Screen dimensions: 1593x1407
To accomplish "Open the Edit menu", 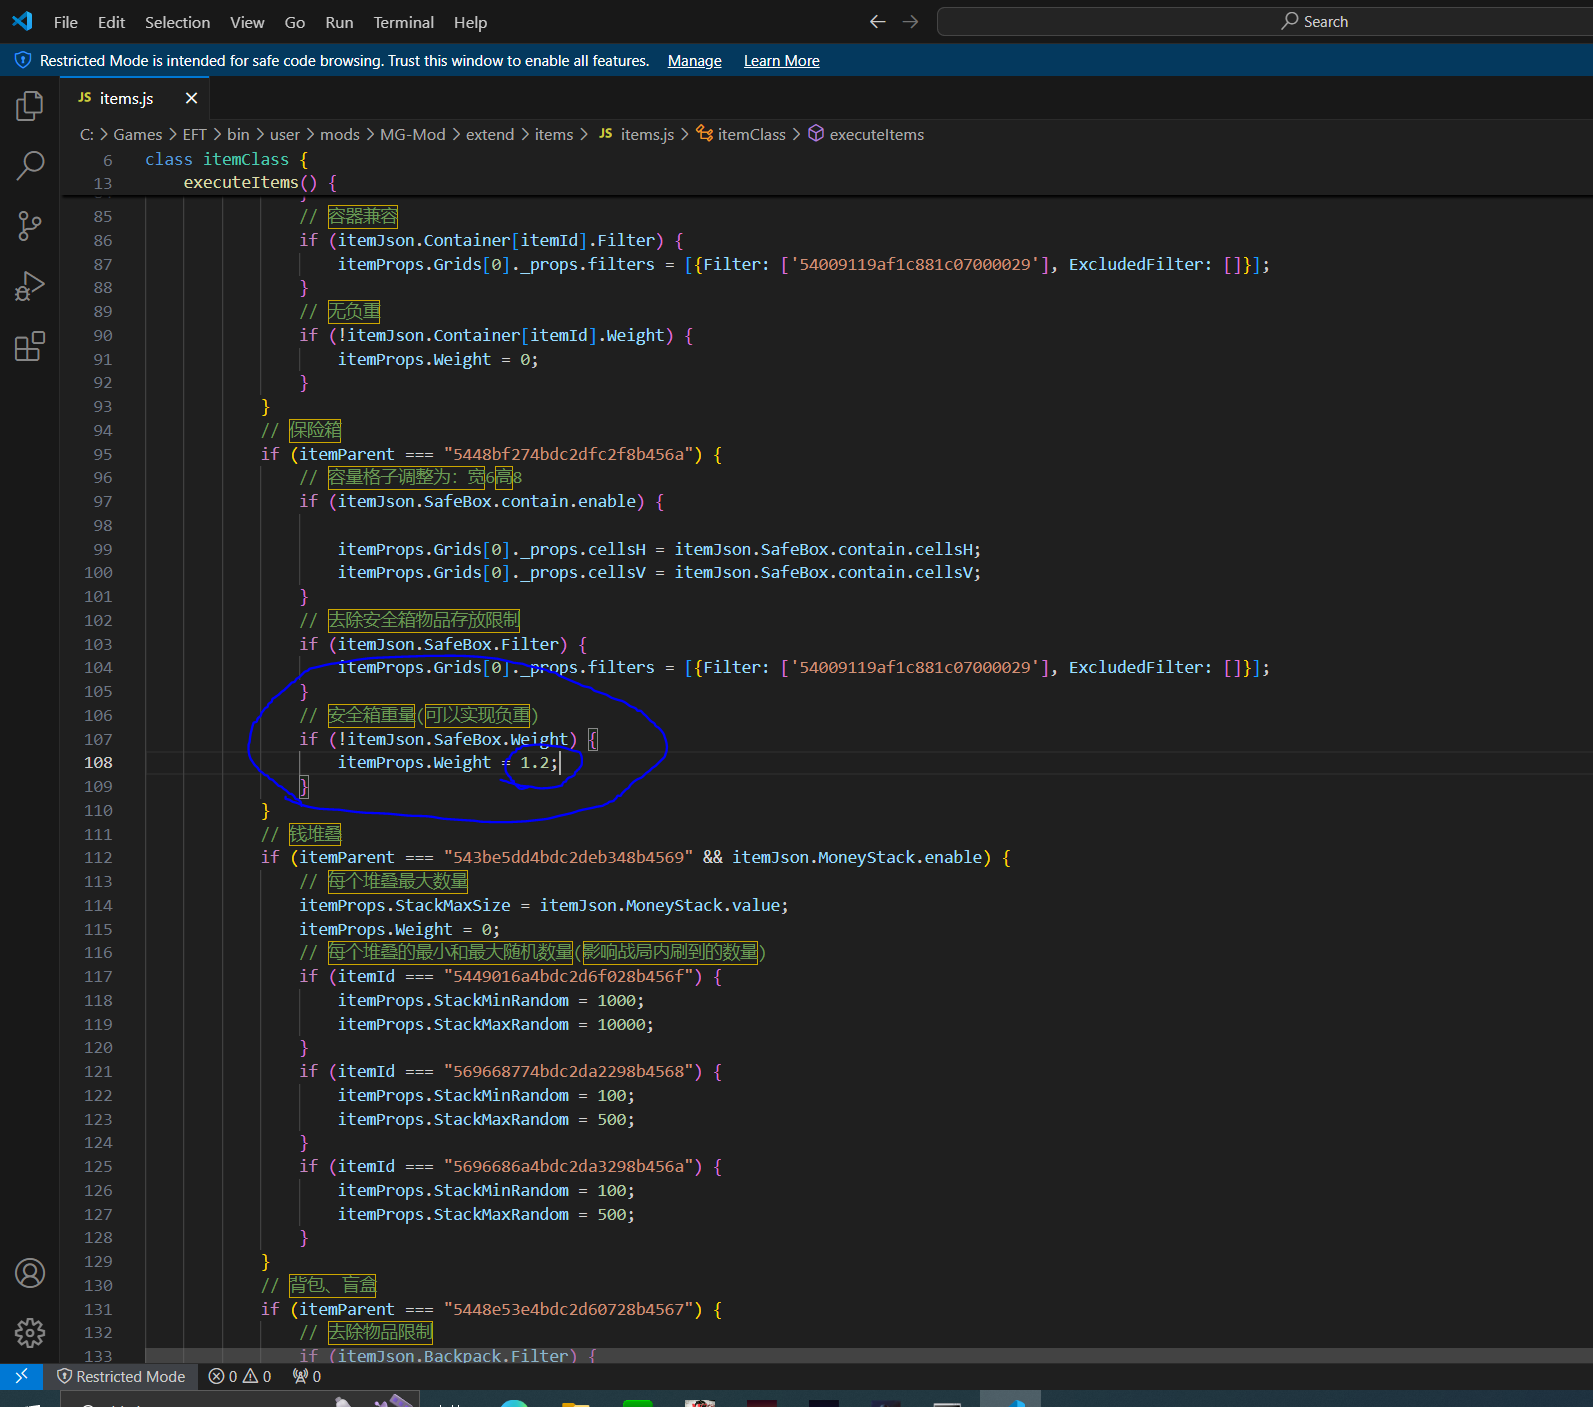I will click(x=111, y=22).
